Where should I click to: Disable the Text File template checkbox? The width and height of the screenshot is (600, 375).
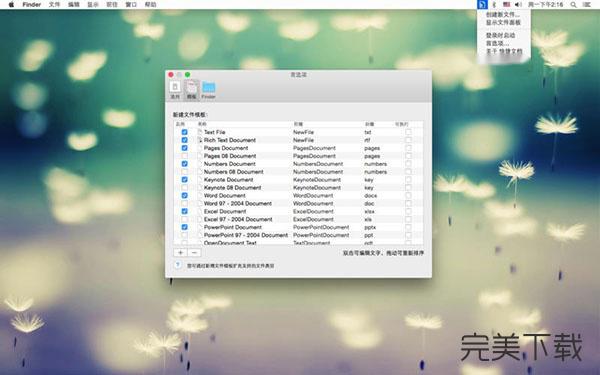(184, 132)
